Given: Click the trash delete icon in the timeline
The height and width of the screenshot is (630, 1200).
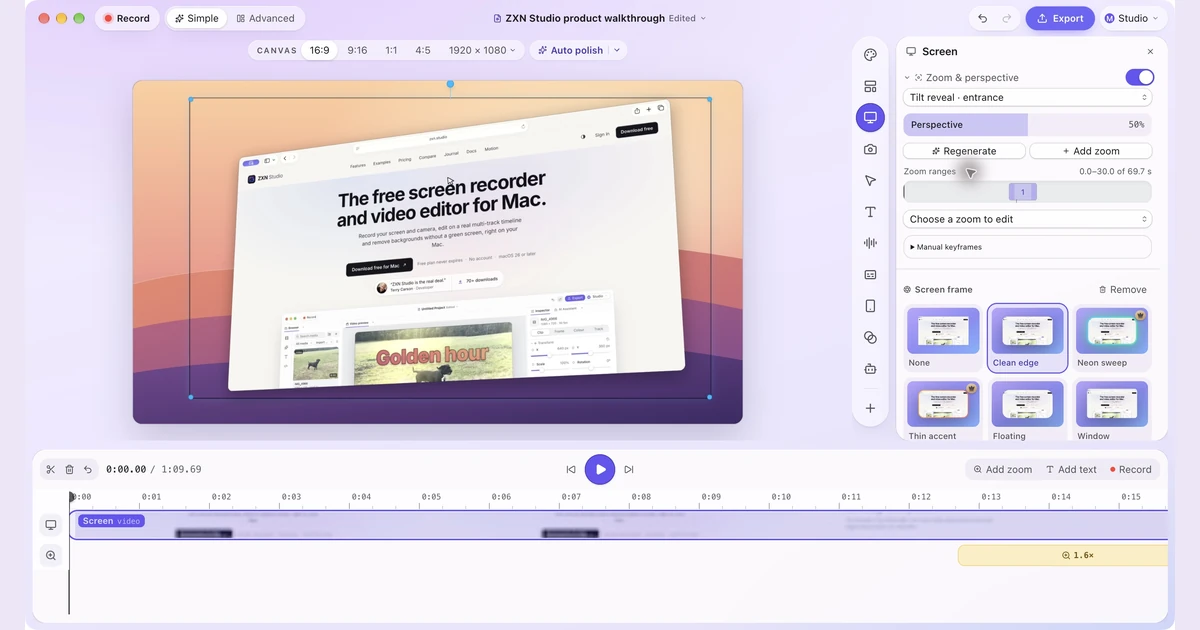Looking at the screenshot, I should click(x=69, y=469).
